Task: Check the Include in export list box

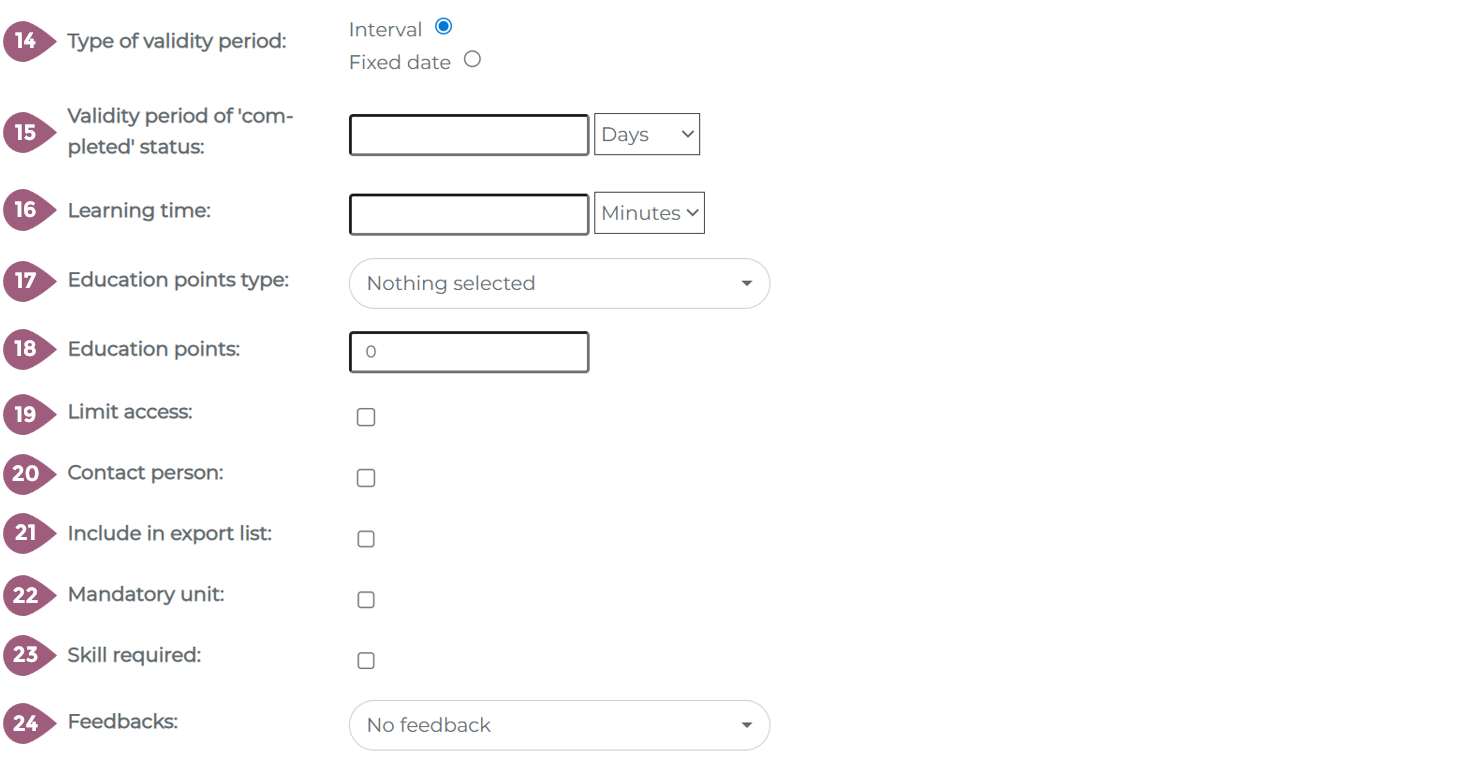Action: (366, 539)
